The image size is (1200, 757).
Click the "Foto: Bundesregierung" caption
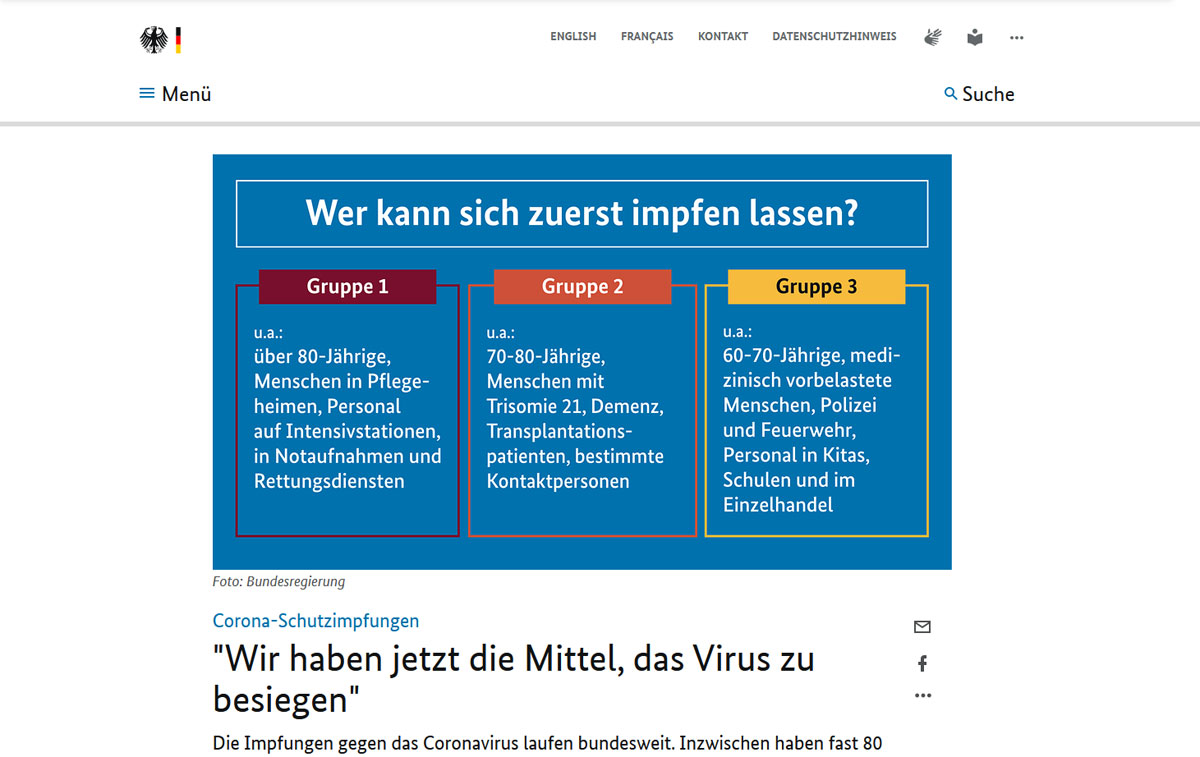coord(279,582)
